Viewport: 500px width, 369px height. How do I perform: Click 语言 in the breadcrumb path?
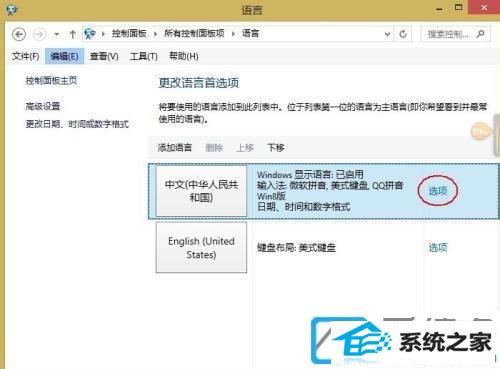[250, 33]
